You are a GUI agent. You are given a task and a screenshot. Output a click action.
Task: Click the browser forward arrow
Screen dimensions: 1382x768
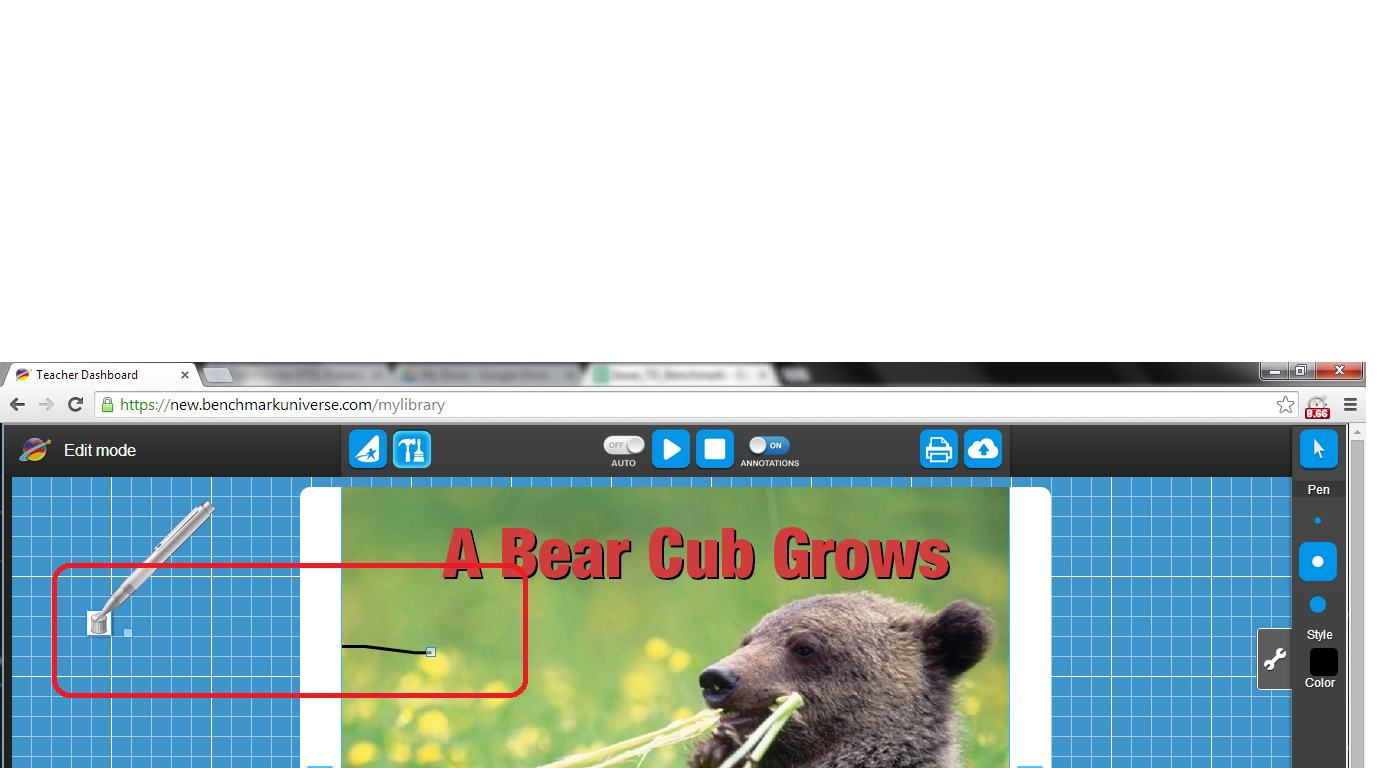47,405
